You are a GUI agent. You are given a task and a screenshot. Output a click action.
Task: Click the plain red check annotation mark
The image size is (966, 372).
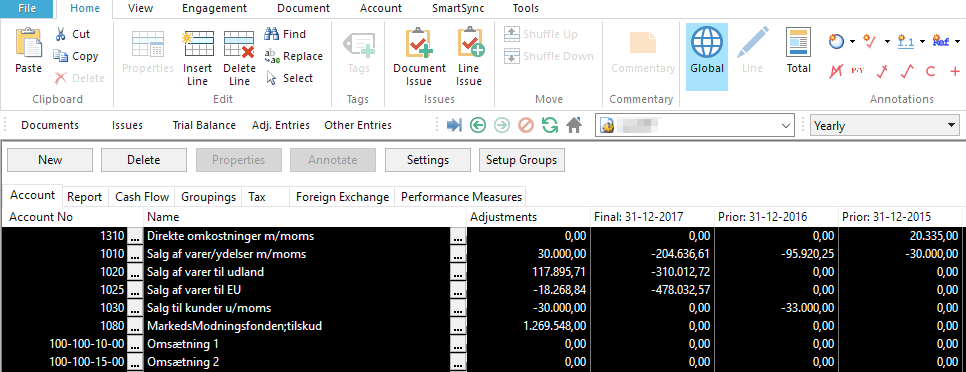click(x=906, y=71)
